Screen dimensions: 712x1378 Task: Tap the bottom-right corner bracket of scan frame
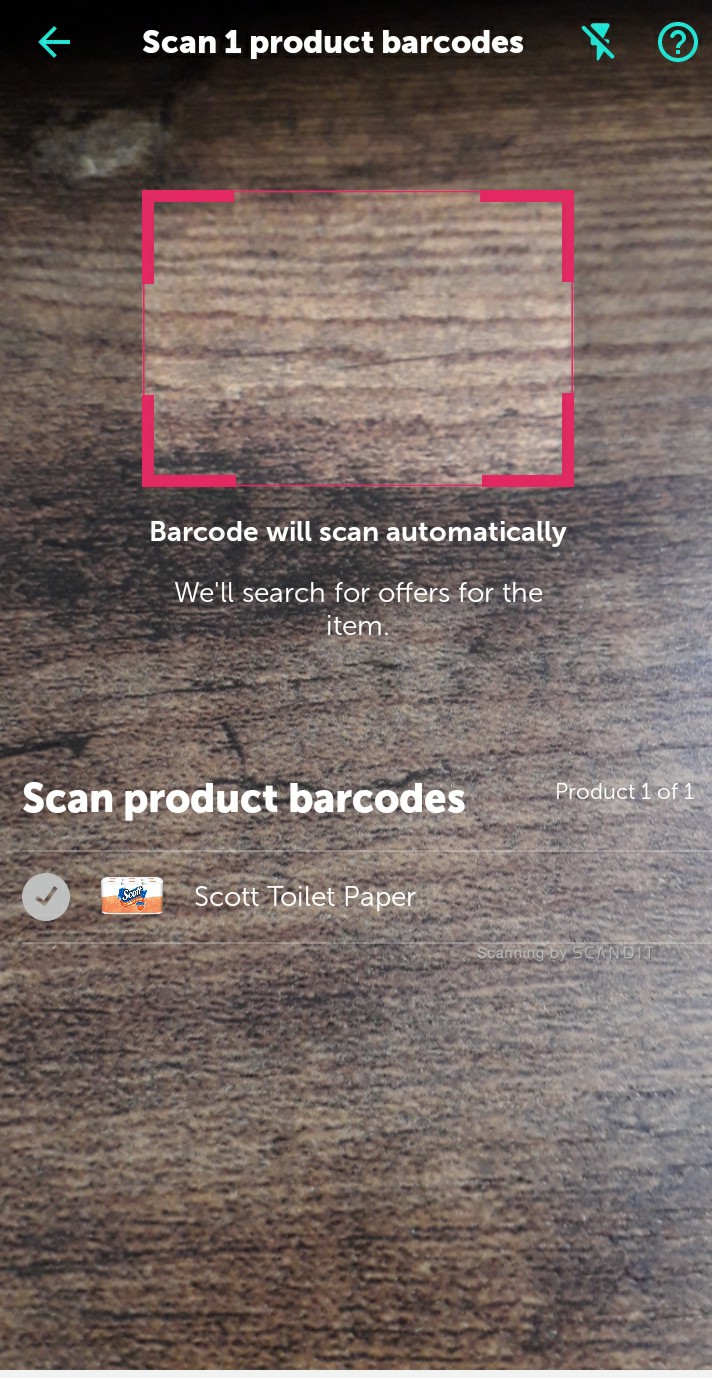click(x=528, y=441)
